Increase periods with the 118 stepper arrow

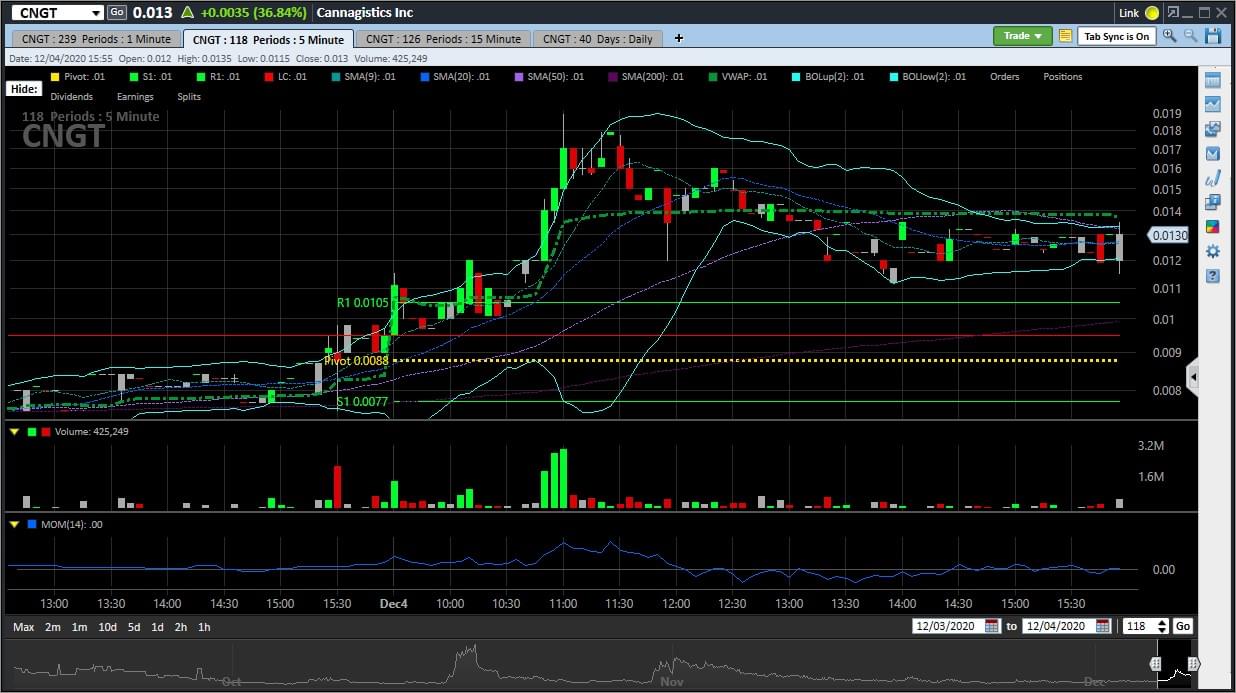[x=1160, y=623]
